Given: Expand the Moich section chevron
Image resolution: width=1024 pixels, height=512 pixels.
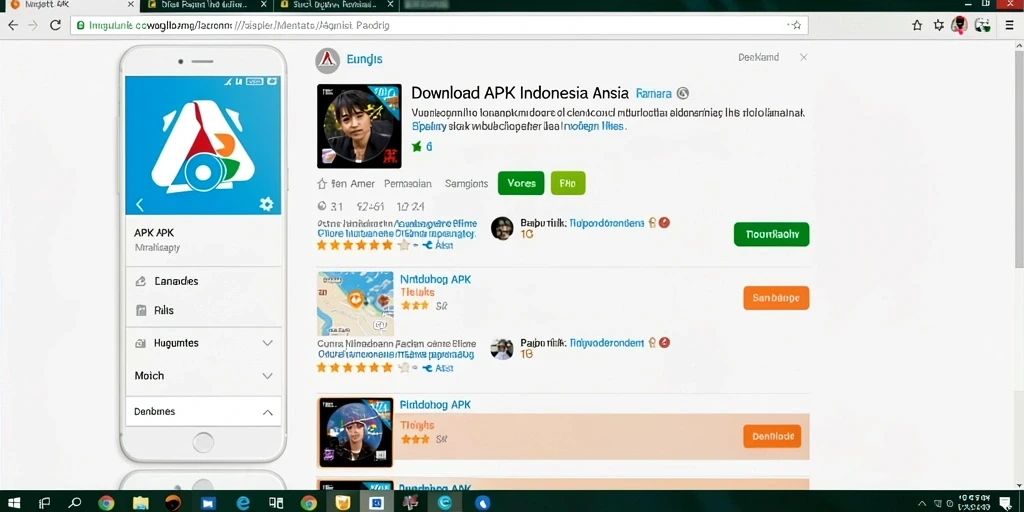Looking at the screenshot, I should [x=267, y=376].
